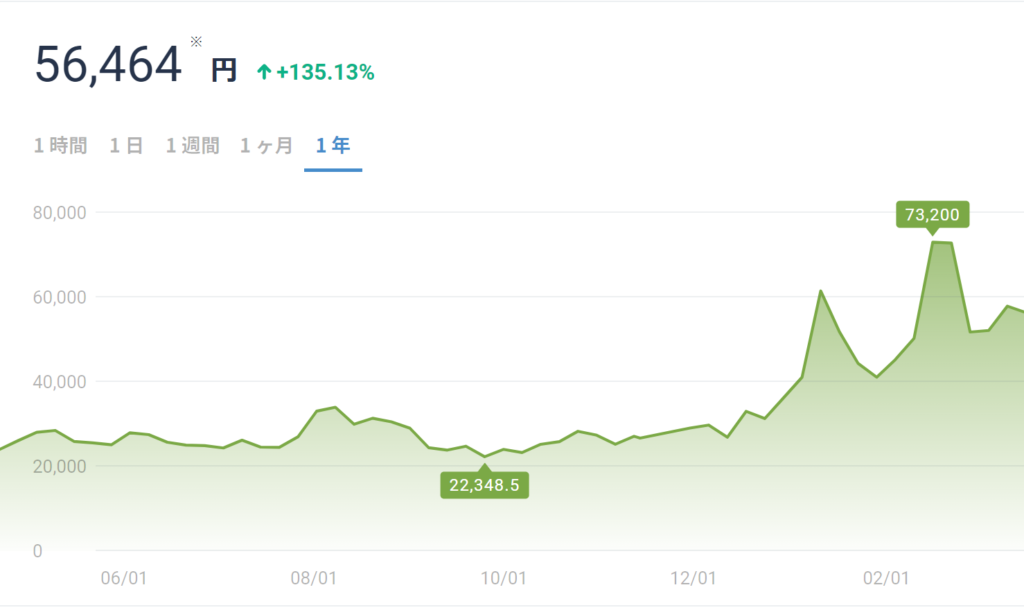1024x610 pixels.
Task: Click the 40,000 y-axis value label
Action: (x=61, y=381)
